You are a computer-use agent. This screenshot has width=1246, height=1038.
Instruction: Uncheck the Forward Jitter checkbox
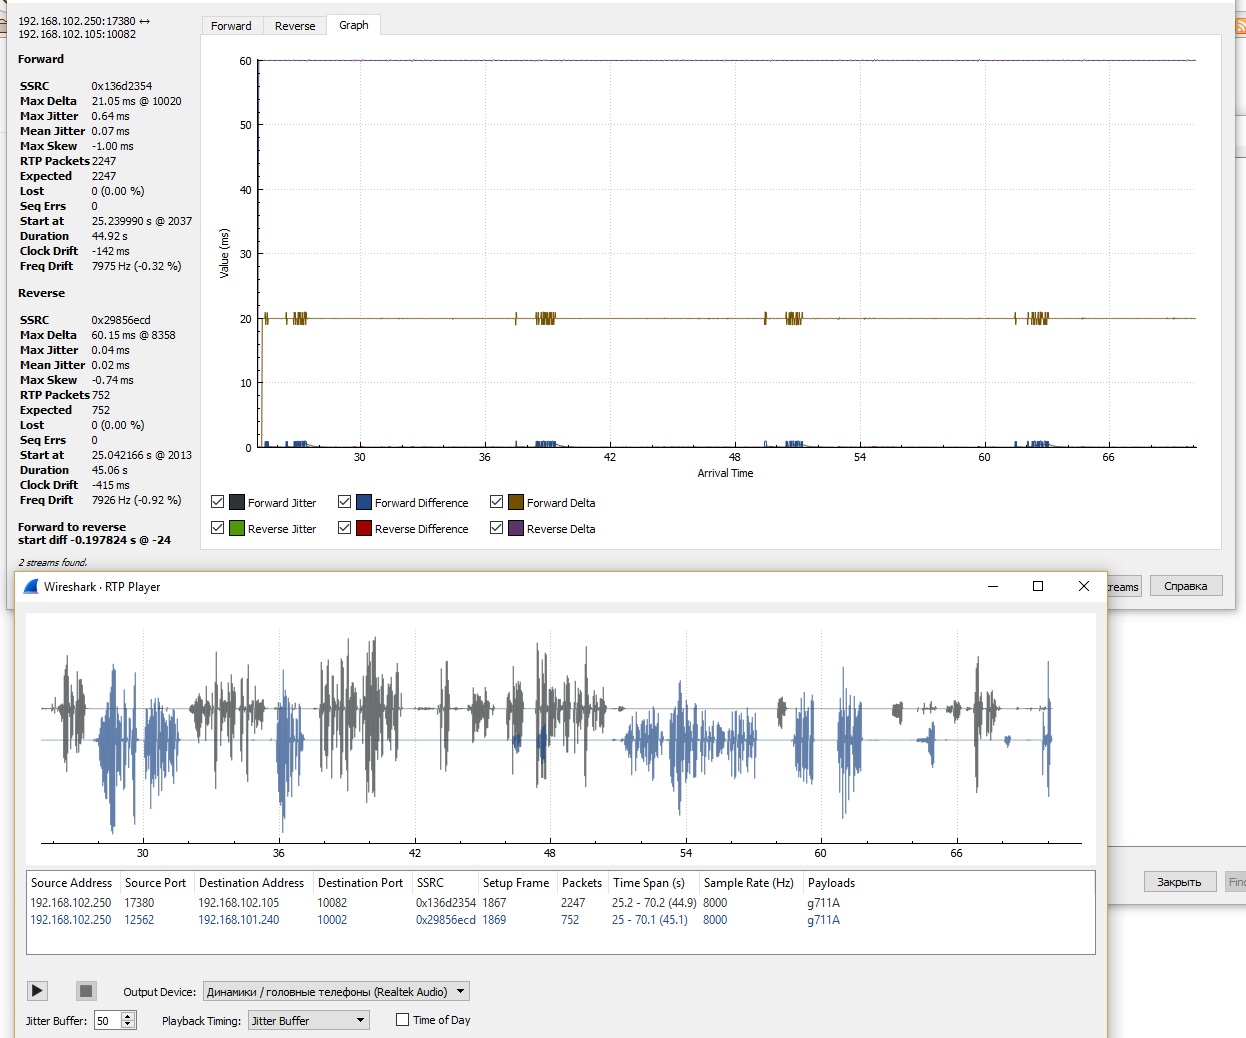217,502
